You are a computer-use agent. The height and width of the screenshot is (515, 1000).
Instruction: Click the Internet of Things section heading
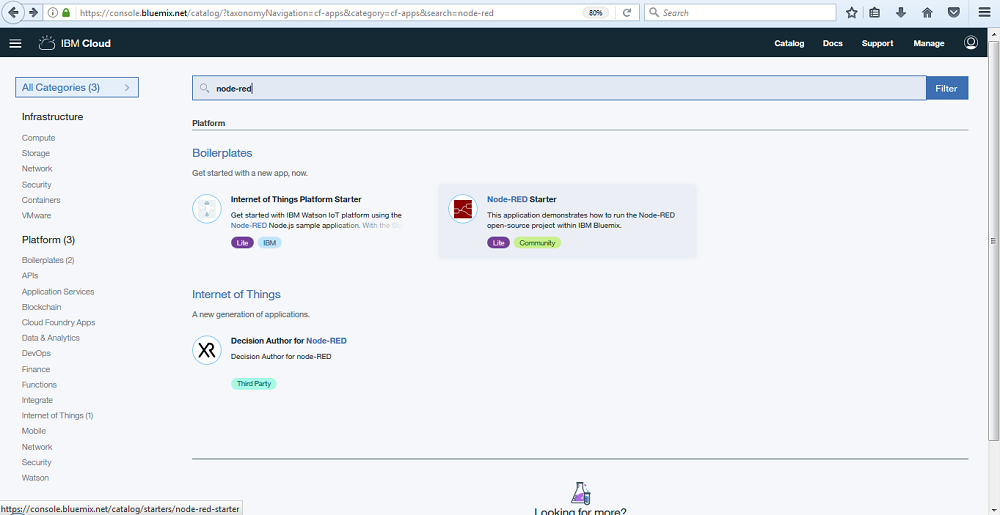pyautogui.click(x=236, y=294)
